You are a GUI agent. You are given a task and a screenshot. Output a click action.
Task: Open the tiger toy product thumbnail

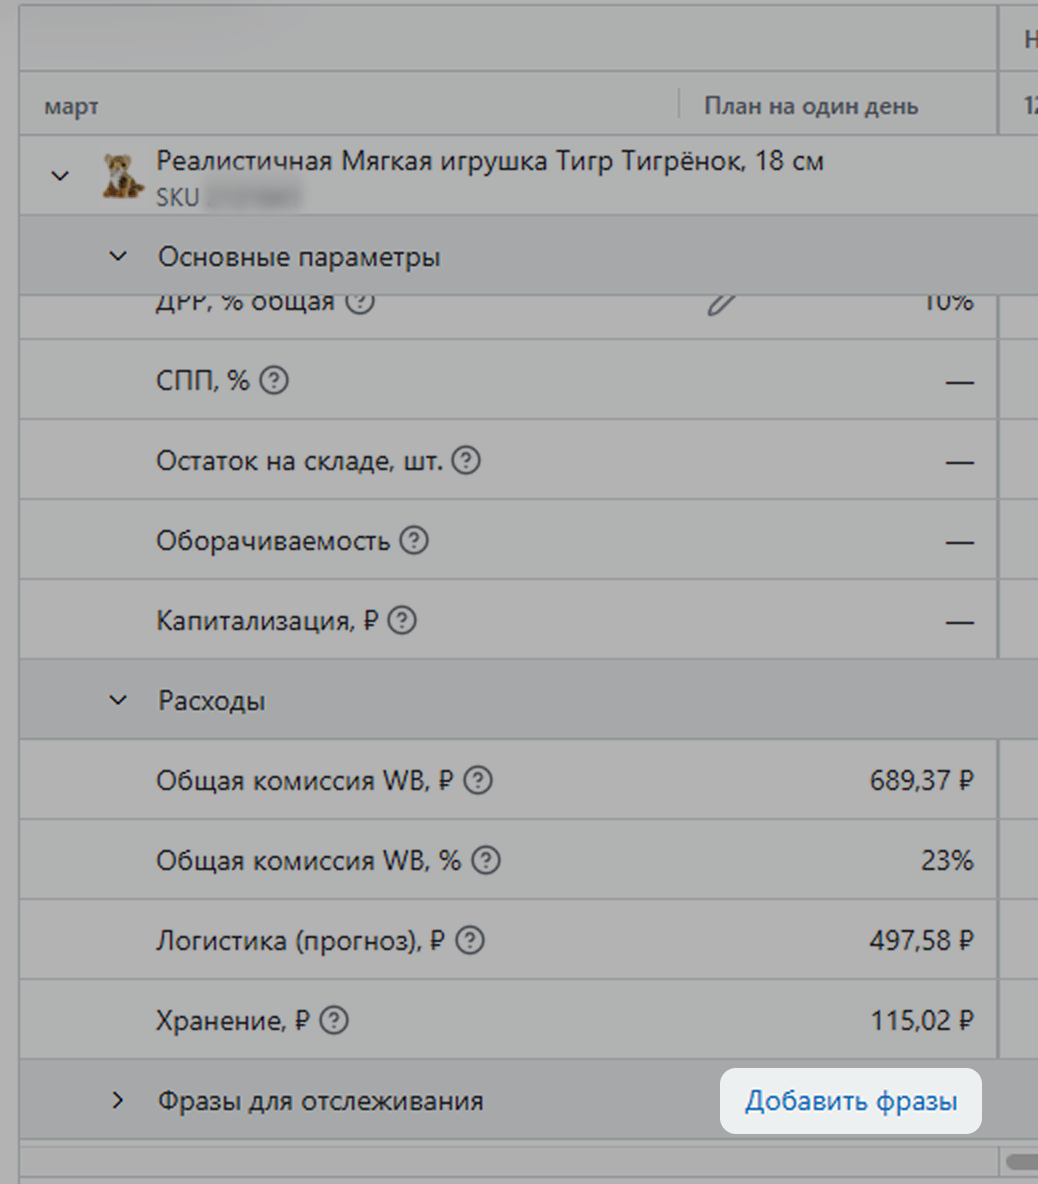pyautogui.click(x=122, y=175)
